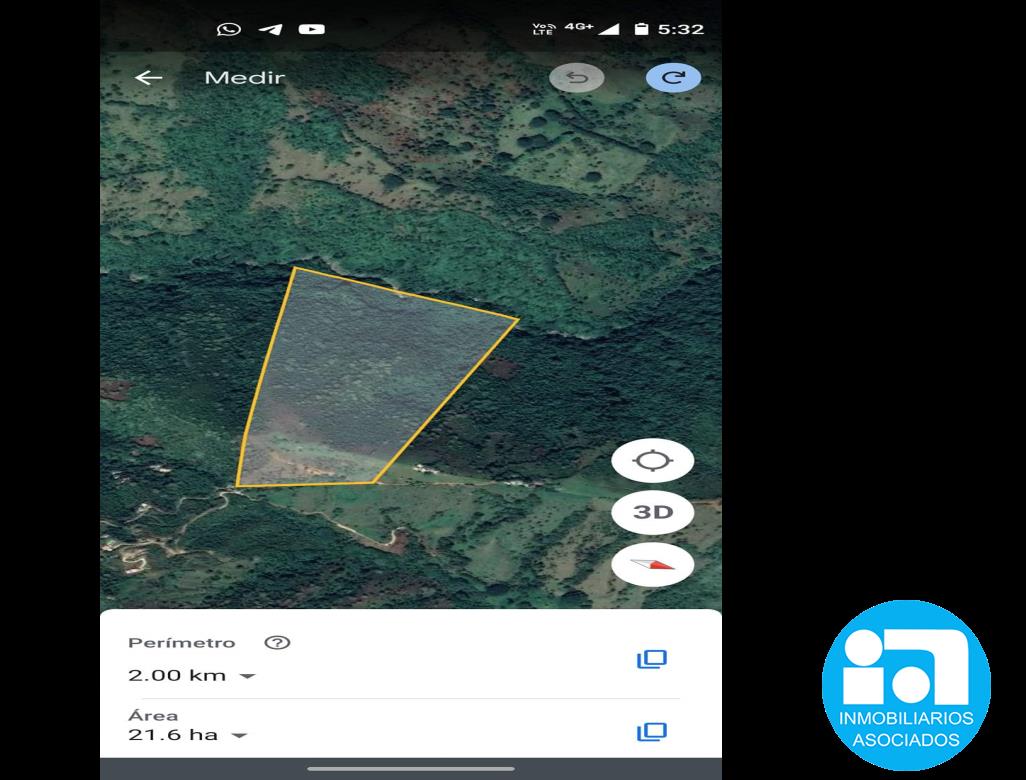Select the rightmost polygon vertex

[x=518, y=319]
